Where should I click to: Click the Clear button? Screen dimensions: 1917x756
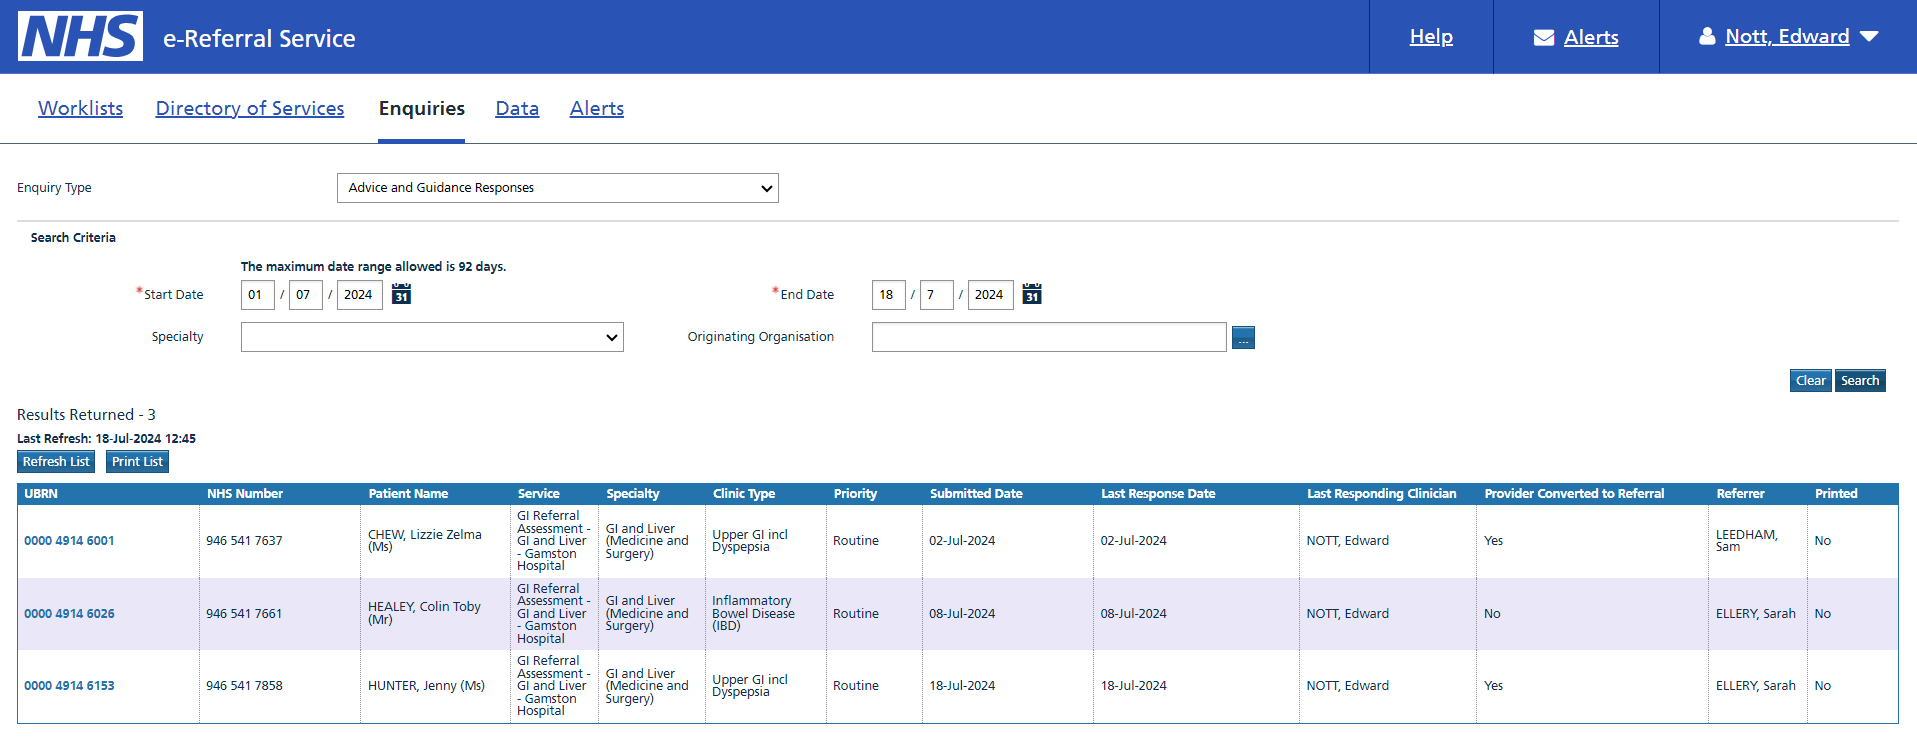1810,381
